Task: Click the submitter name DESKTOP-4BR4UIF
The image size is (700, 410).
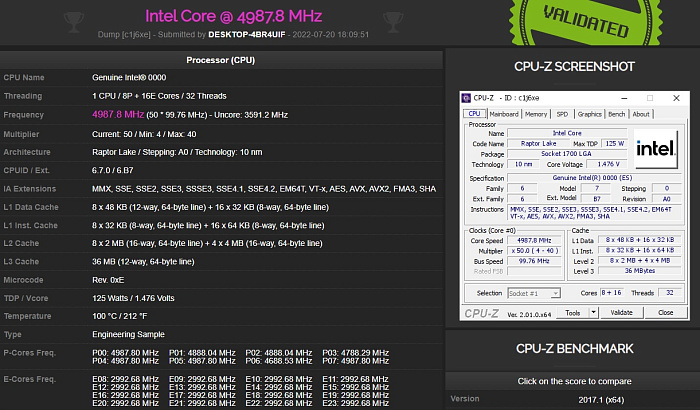Action: coord(246,34)
